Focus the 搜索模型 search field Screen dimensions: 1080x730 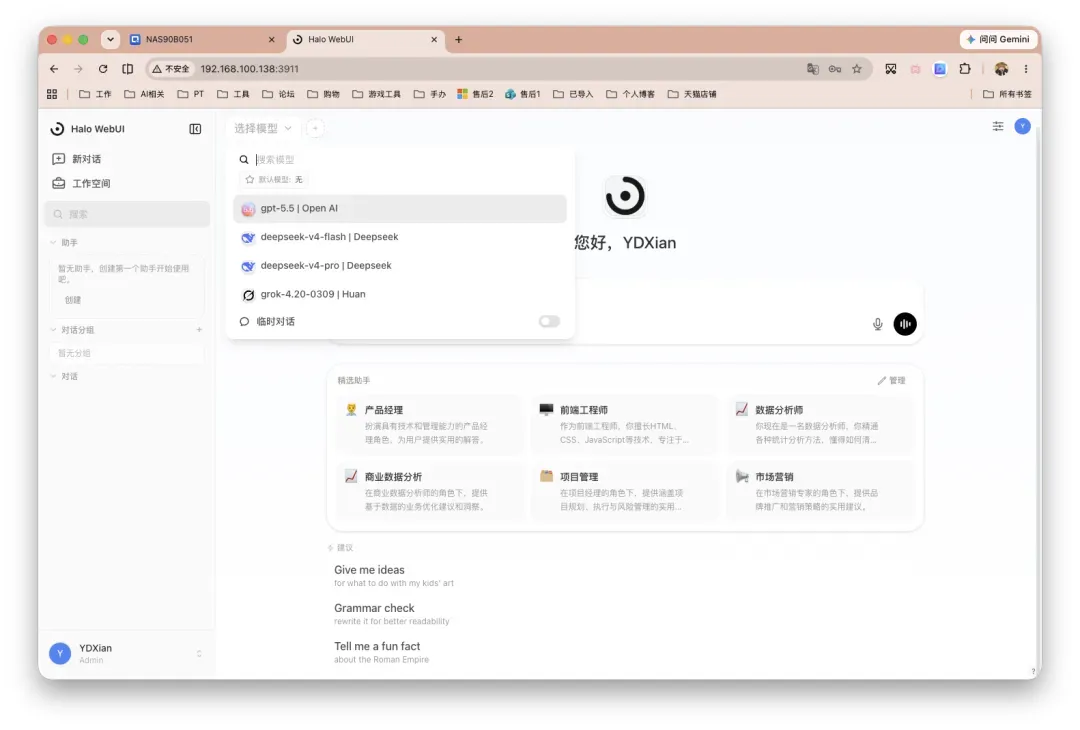click(x=406, y=159)
